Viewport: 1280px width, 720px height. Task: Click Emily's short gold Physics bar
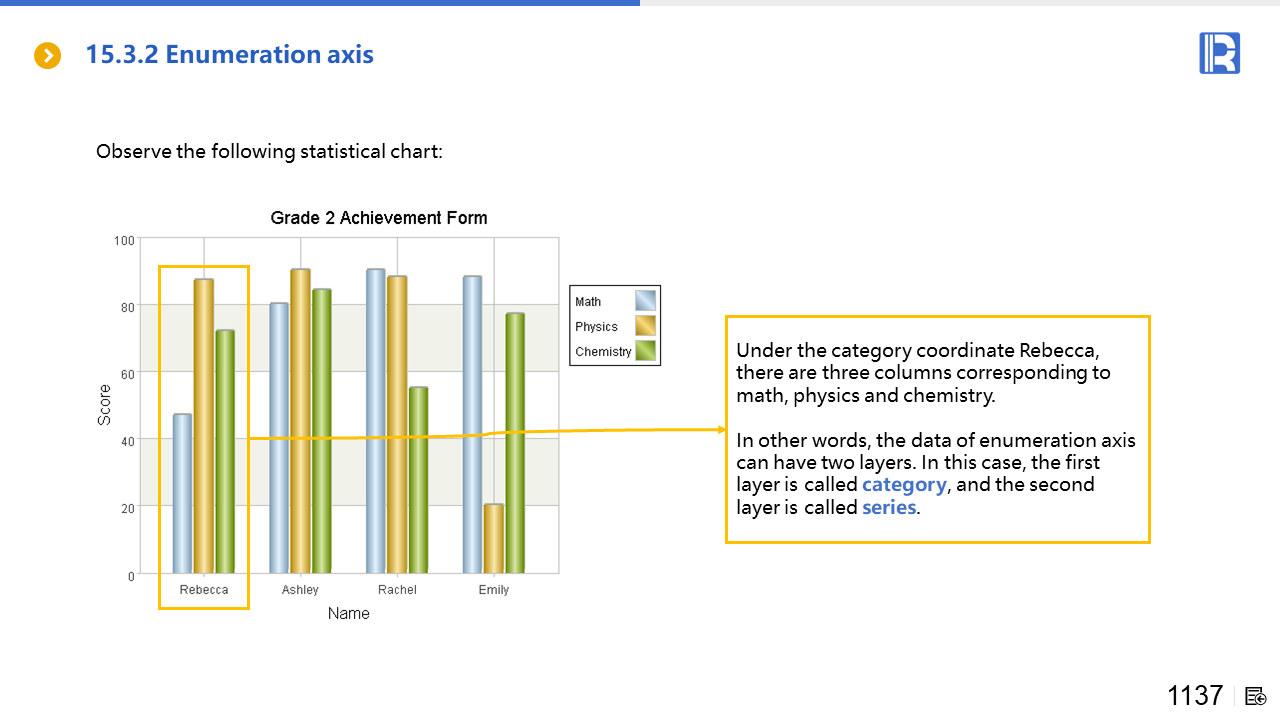[494, 538]
